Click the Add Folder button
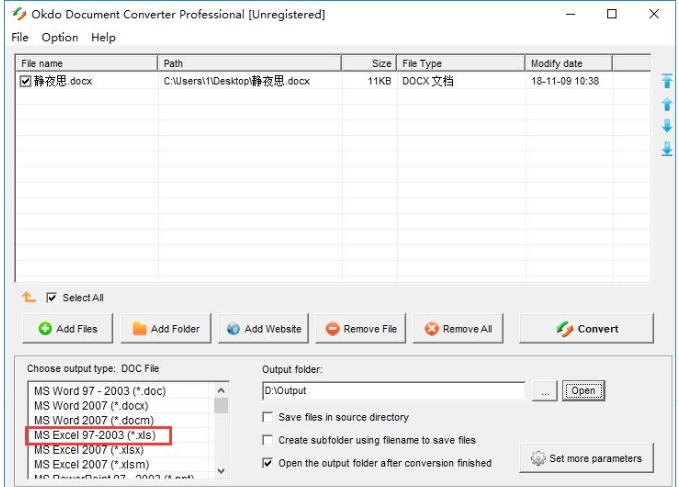The image size is (679, 487). [166, 329]
